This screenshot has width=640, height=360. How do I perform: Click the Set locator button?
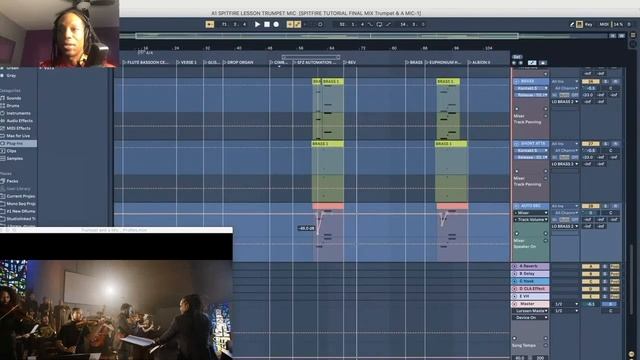tap(517, 57)
